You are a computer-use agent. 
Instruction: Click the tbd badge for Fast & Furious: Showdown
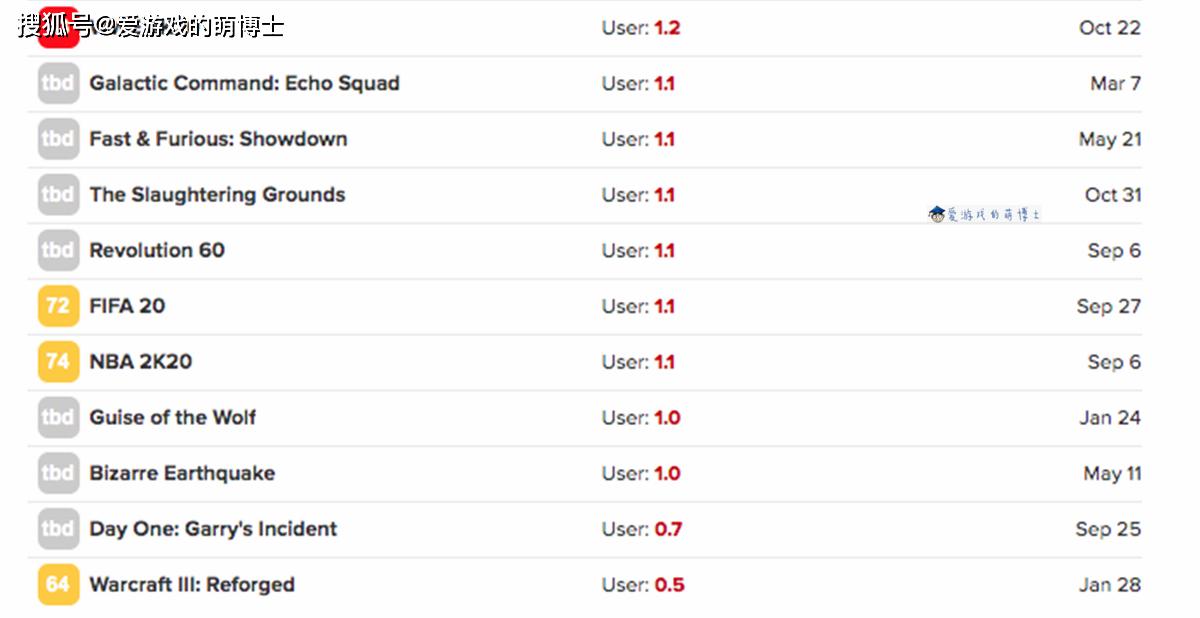[58, 139]
